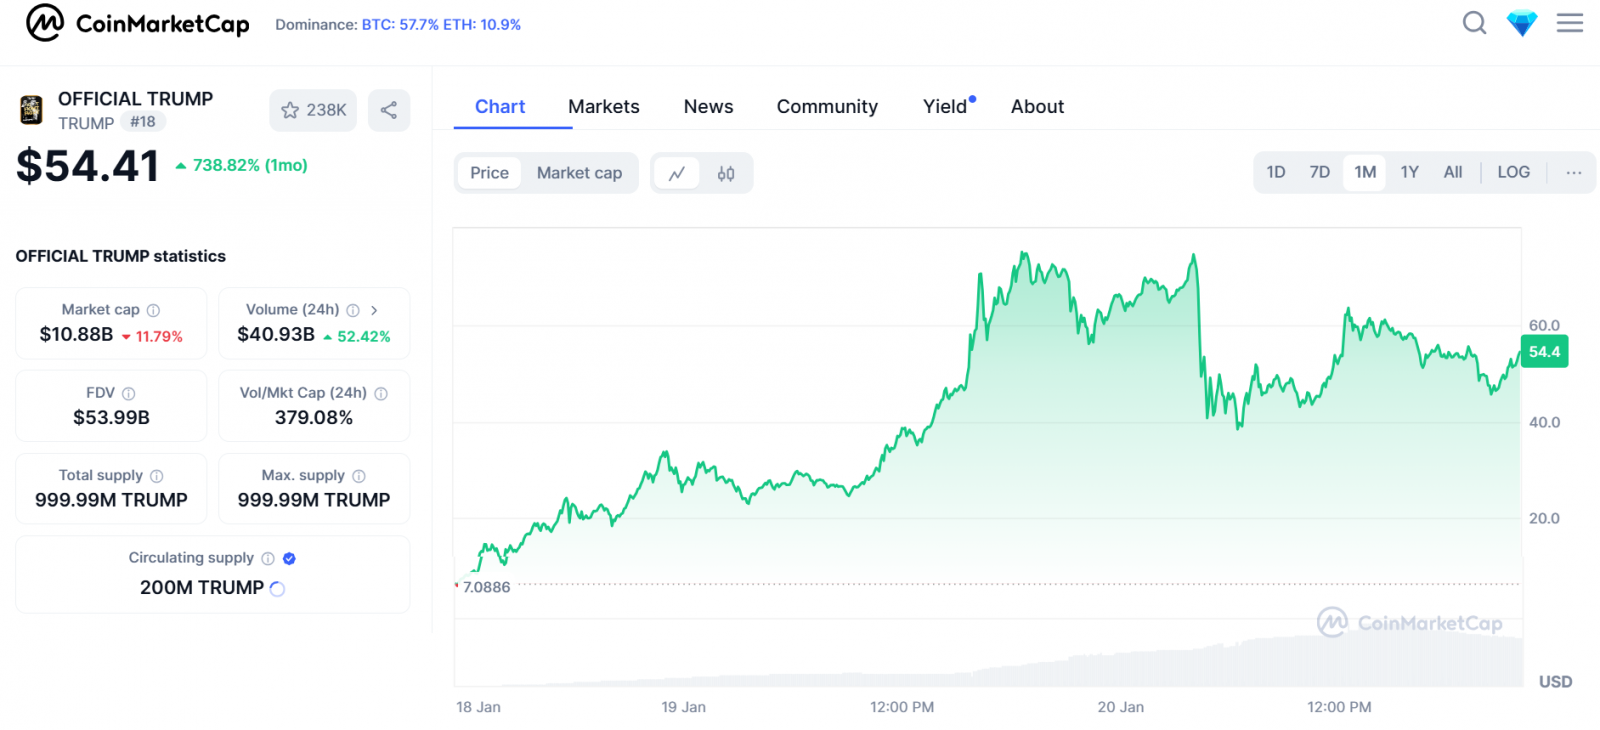The image size is (1600, 730).
Task: Click the CoinMarketCap logo
Action: point(137,23)
